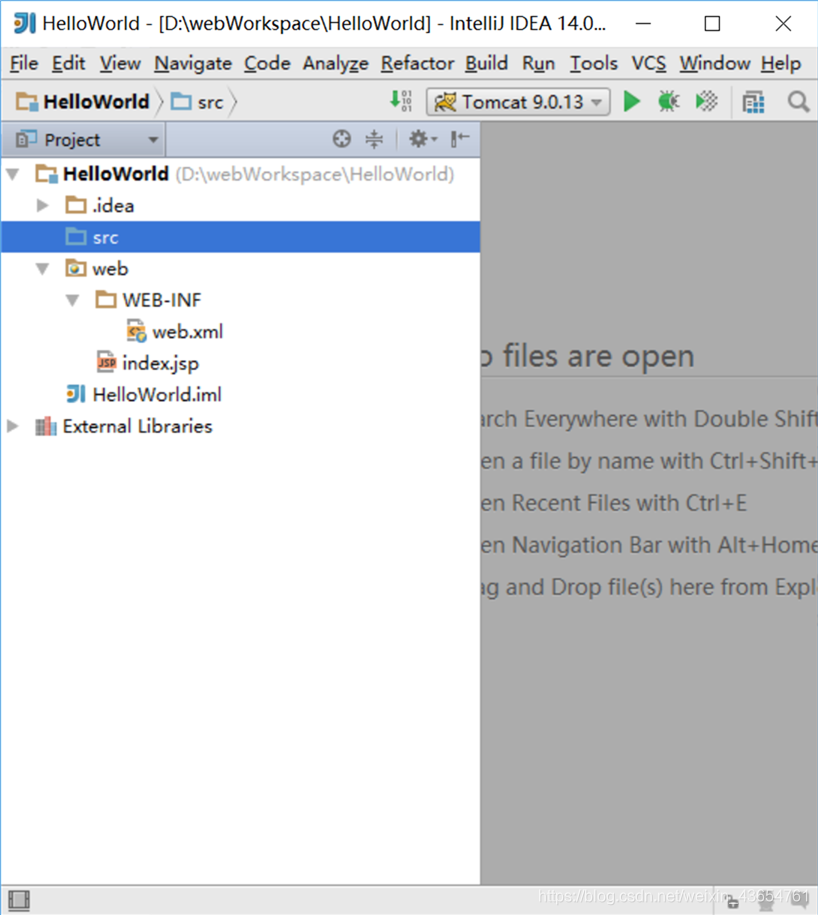
Task: Start debugging with the bug icon
Action: tap(669, 102)
